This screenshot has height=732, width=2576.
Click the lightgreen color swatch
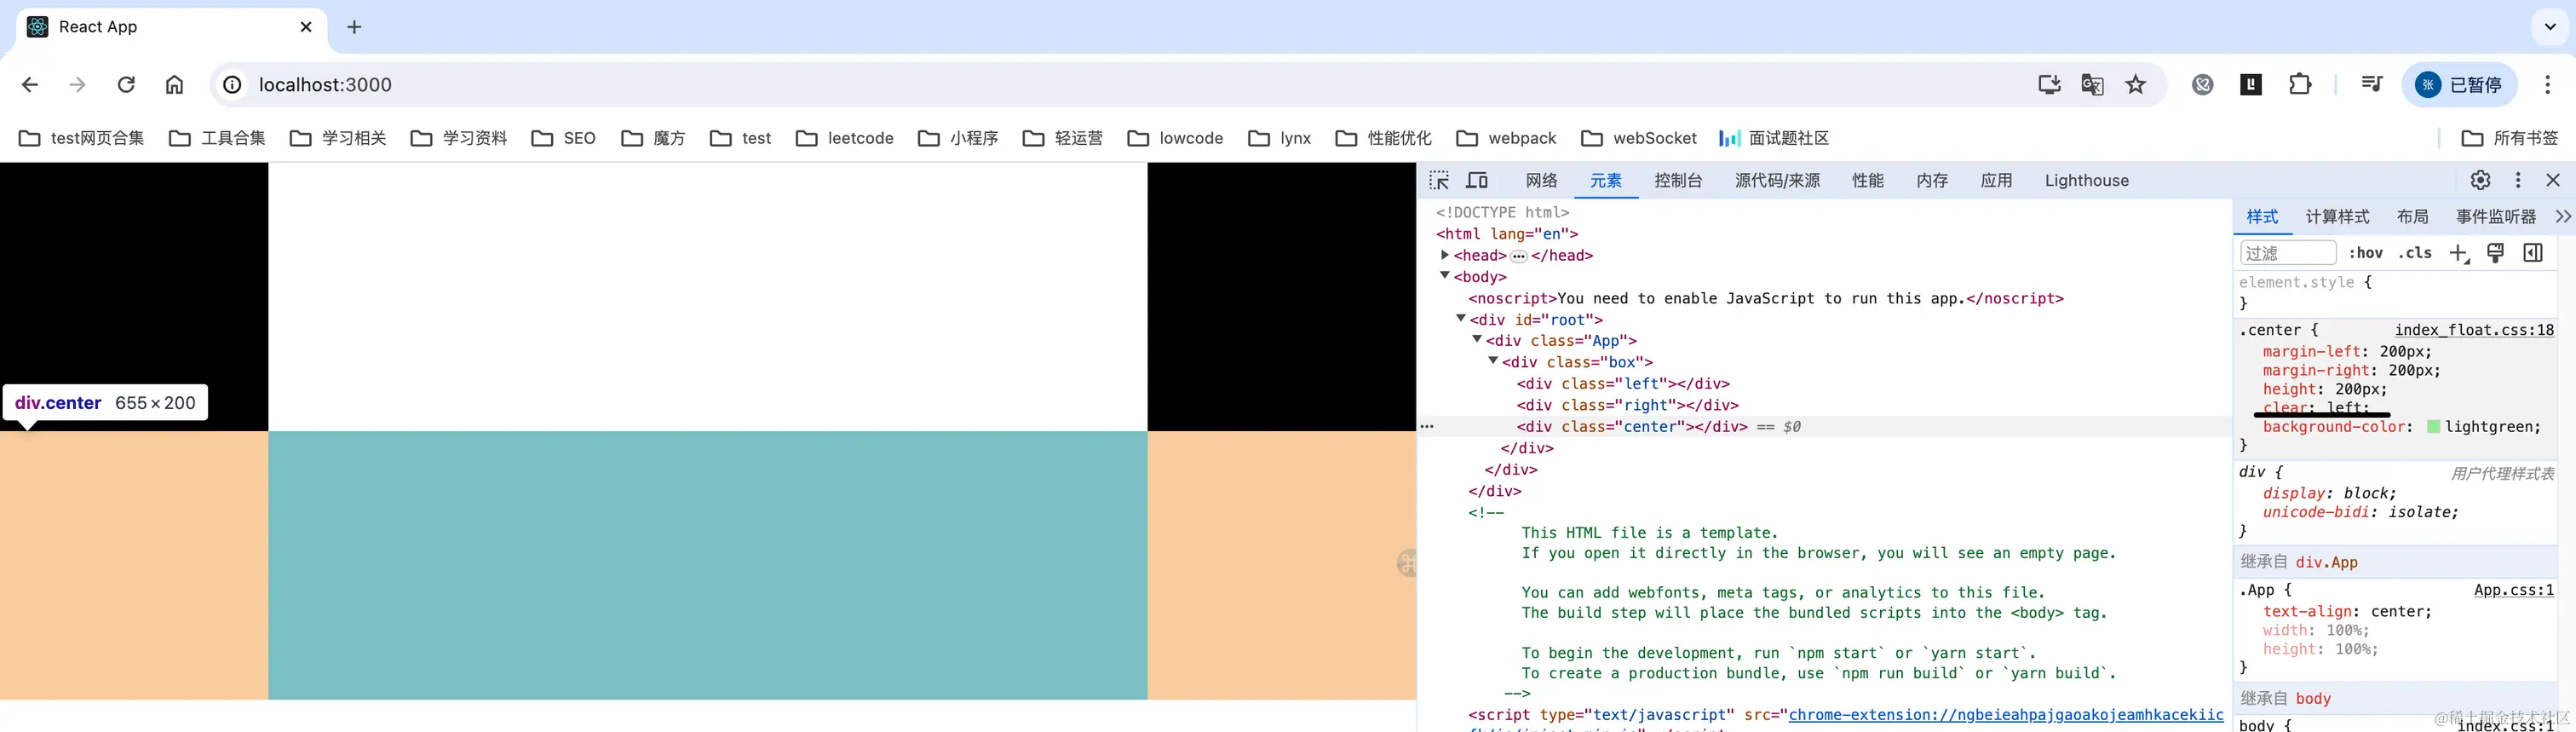point(2434,427)
